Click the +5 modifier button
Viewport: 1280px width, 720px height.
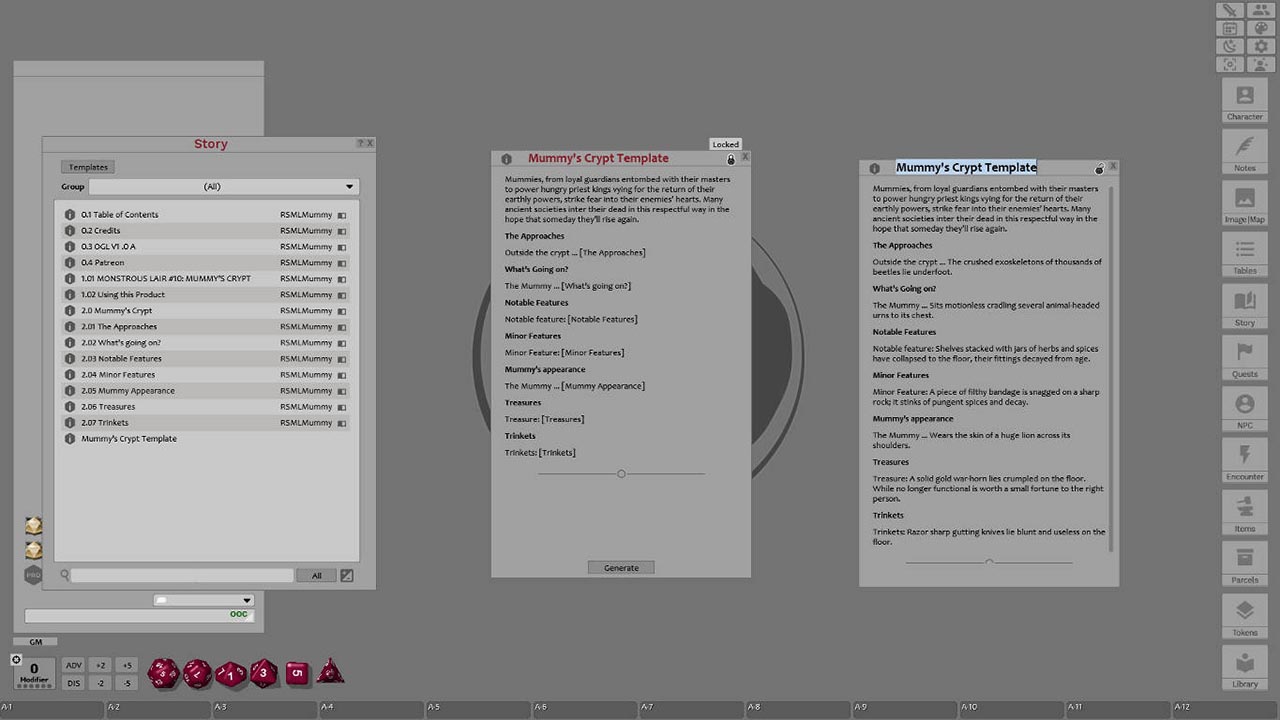(126, 664)
